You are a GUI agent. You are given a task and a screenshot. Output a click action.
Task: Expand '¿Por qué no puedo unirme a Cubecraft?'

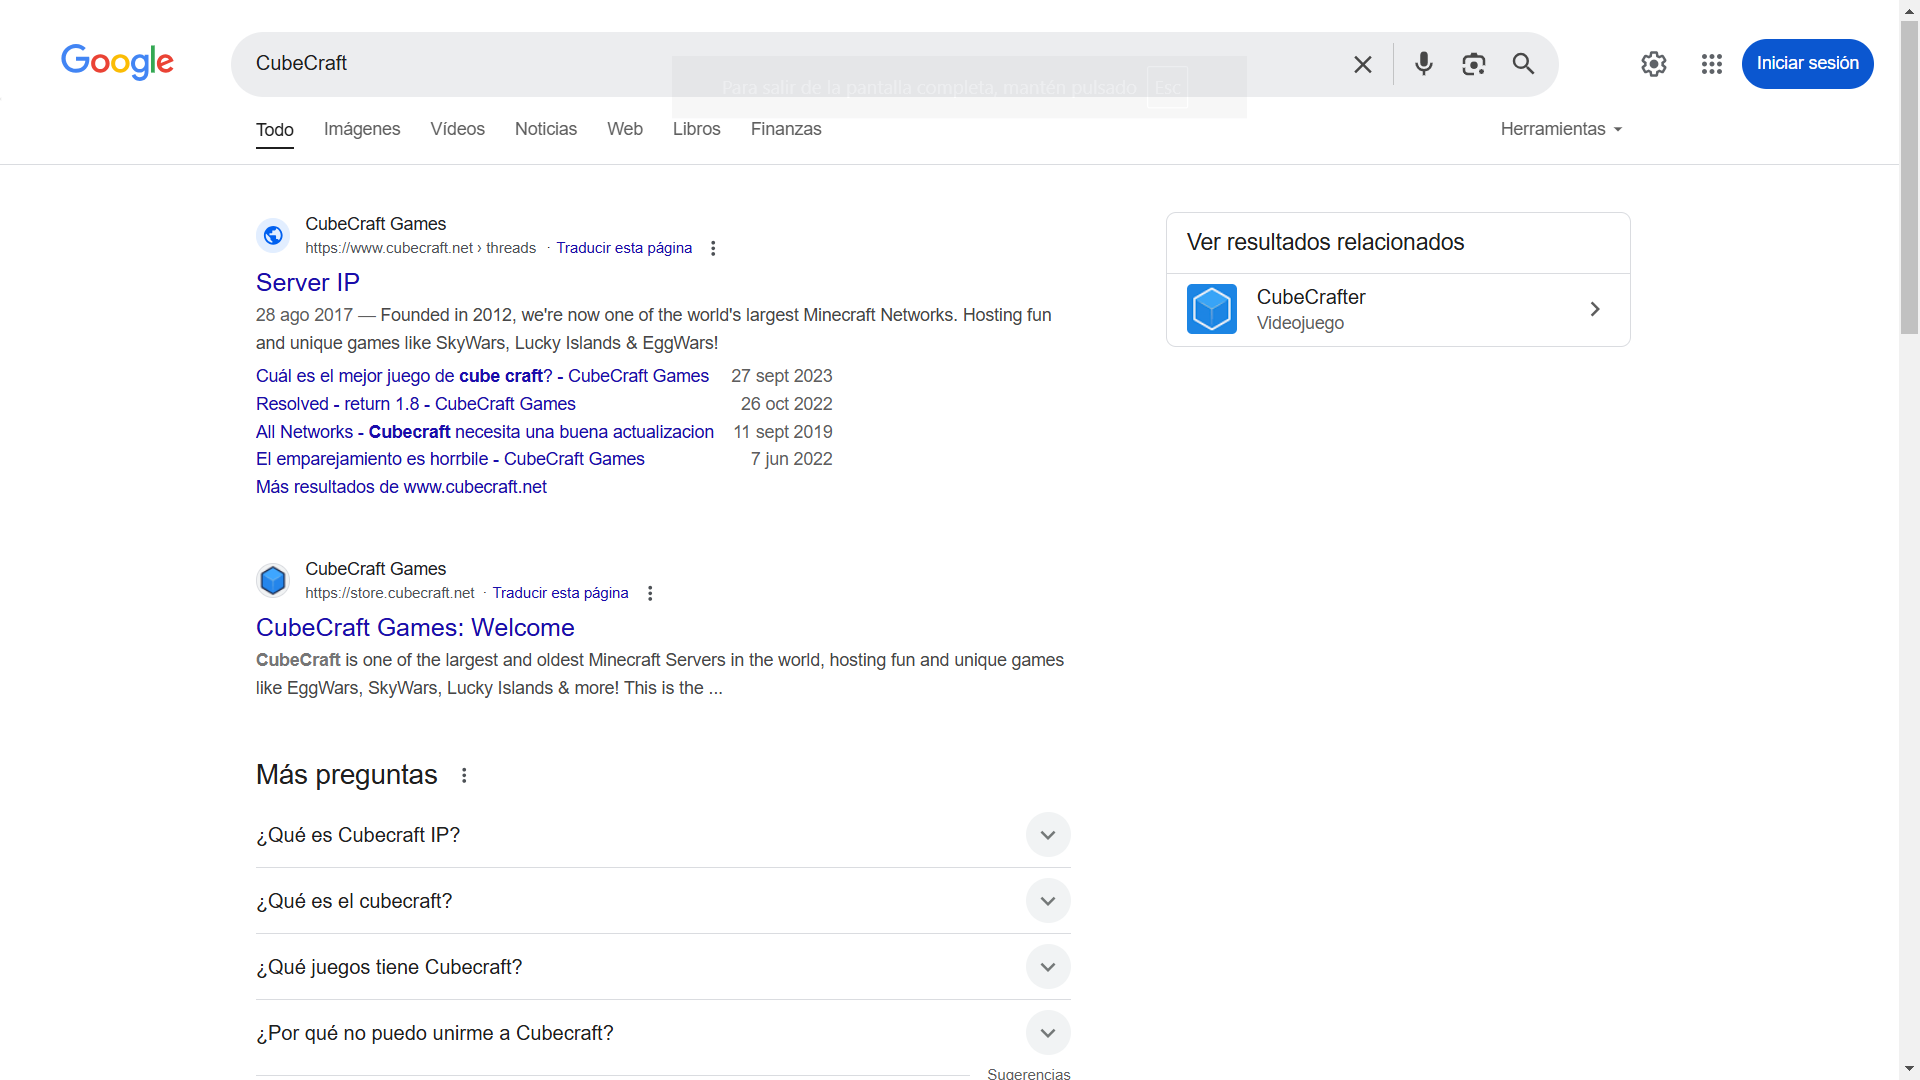(x=663, y=1033)
